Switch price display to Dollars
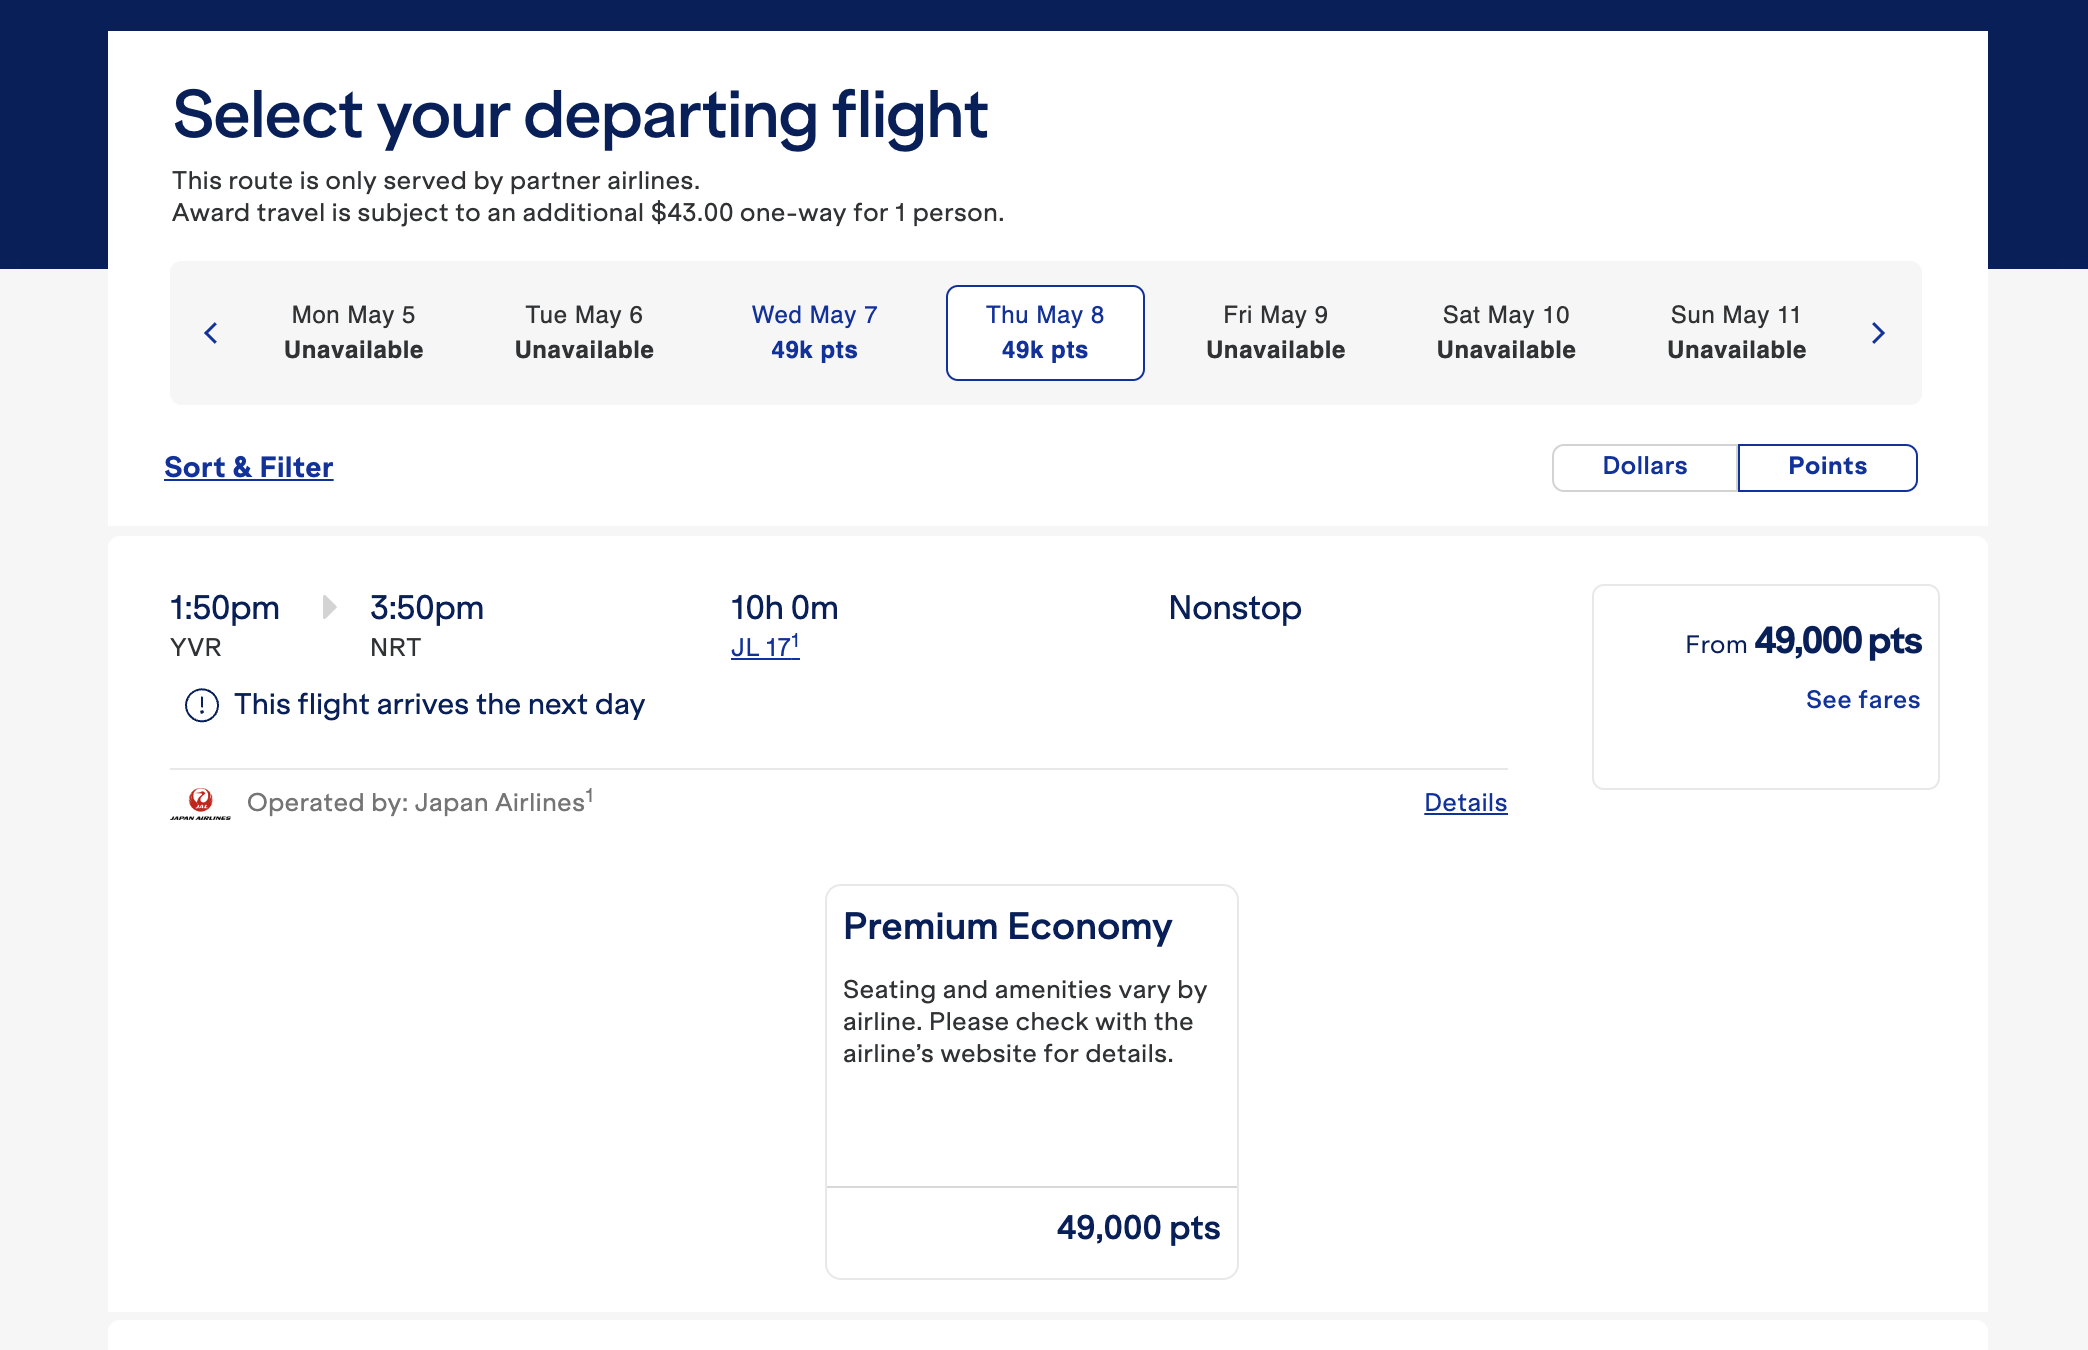 coord(1645,467)
